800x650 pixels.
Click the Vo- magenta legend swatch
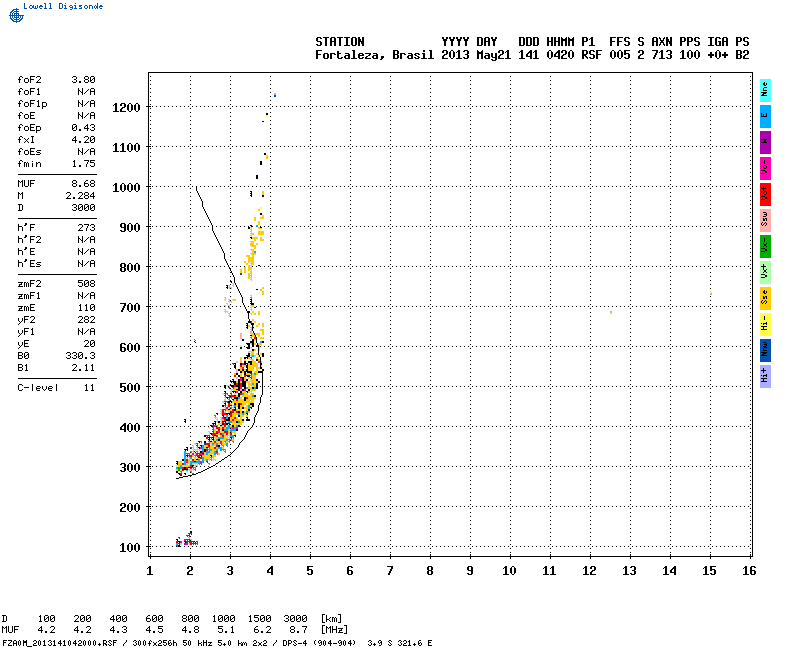[765, 168]
